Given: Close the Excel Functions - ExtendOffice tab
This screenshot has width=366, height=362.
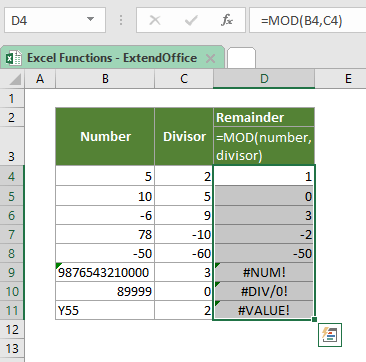Looking at the screenshot, I should coord(210,59).
